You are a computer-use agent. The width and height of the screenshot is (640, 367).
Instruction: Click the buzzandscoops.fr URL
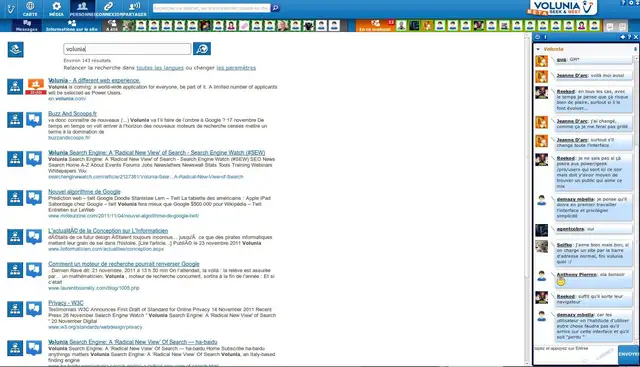(x=69, y=138)
